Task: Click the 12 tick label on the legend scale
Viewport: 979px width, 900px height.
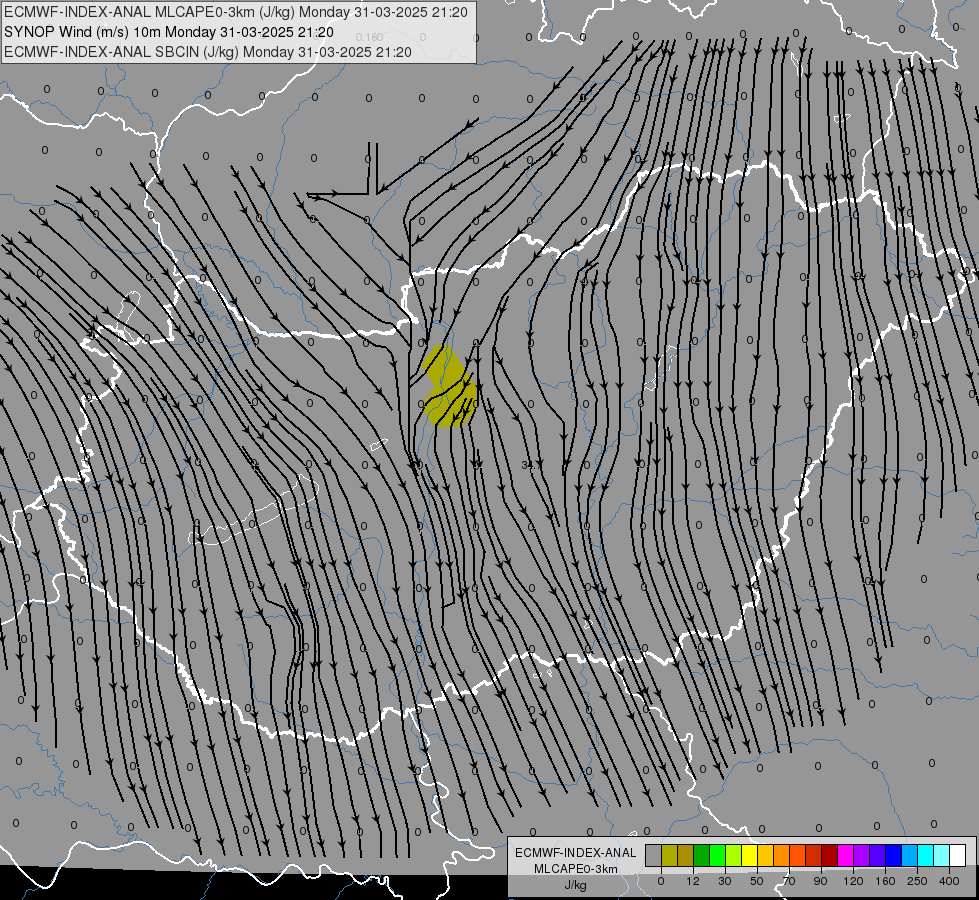Action: click(x=693, y=881)
